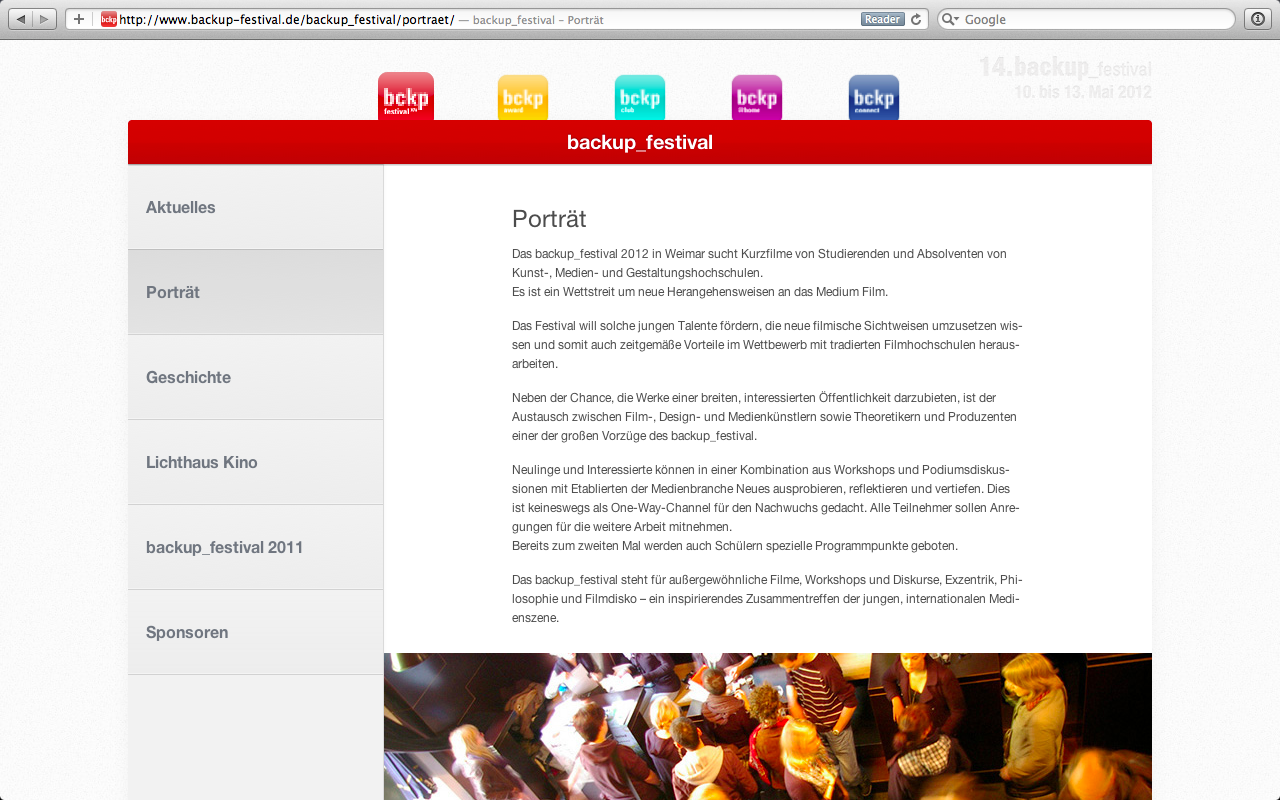Open the Lichthaus Kino sidebar item
This screenshot has width=1280, height=800.
click(255, 462)
